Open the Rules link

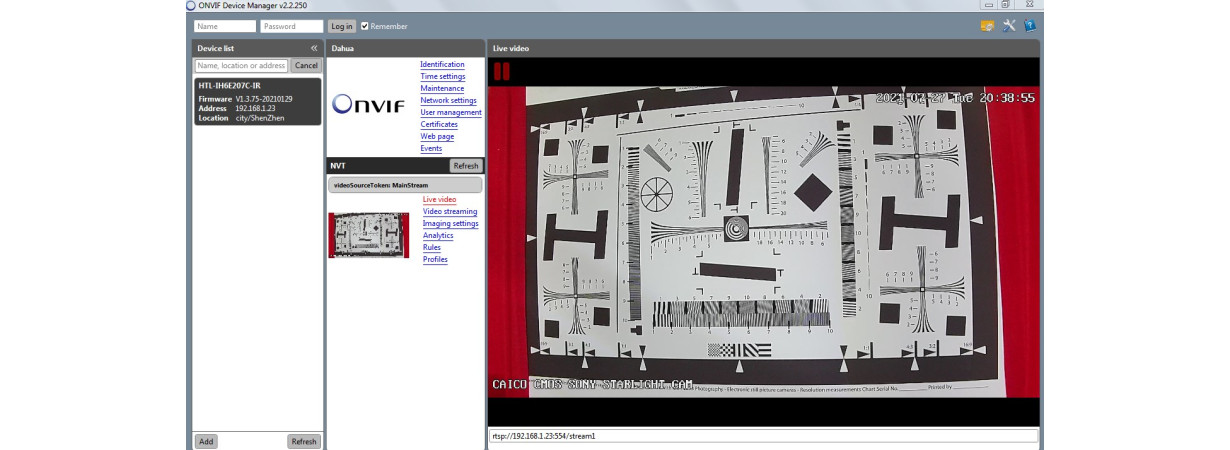tap(432, 247)
